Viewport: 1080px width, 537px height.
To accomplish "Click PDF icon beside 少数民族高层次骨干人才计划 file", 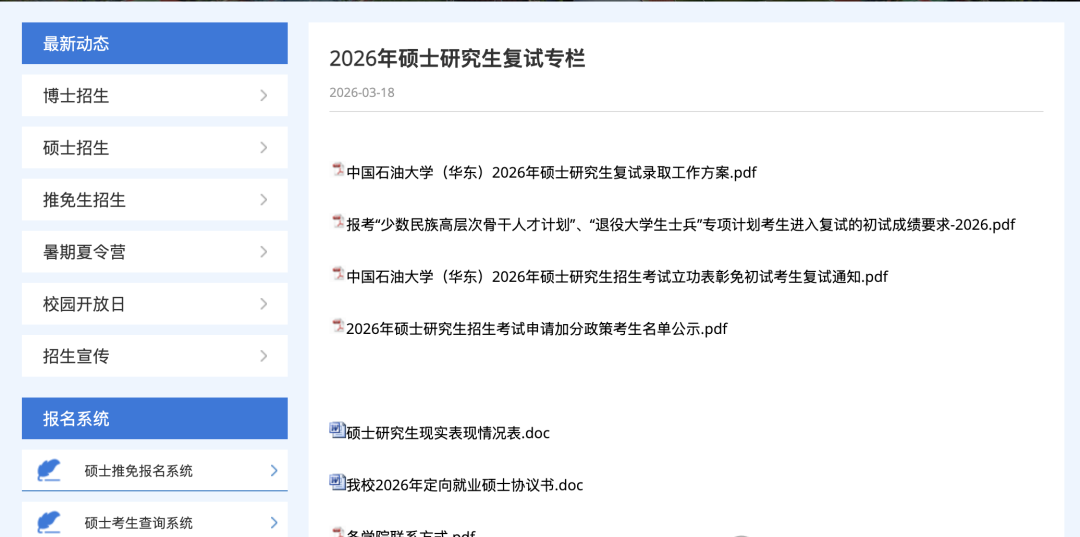I will pyautogui.click(x=338, y=222).
